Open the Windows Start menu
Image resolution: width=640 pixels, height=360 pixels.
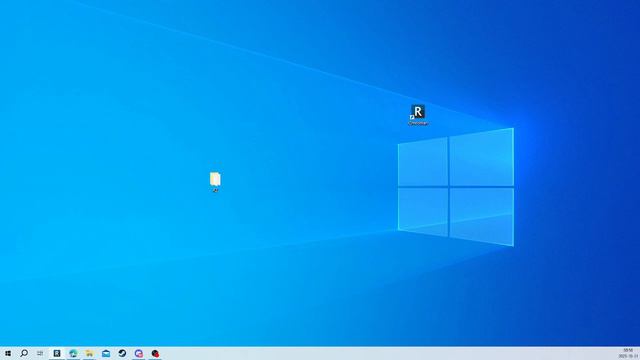click(x=8, y=353)
